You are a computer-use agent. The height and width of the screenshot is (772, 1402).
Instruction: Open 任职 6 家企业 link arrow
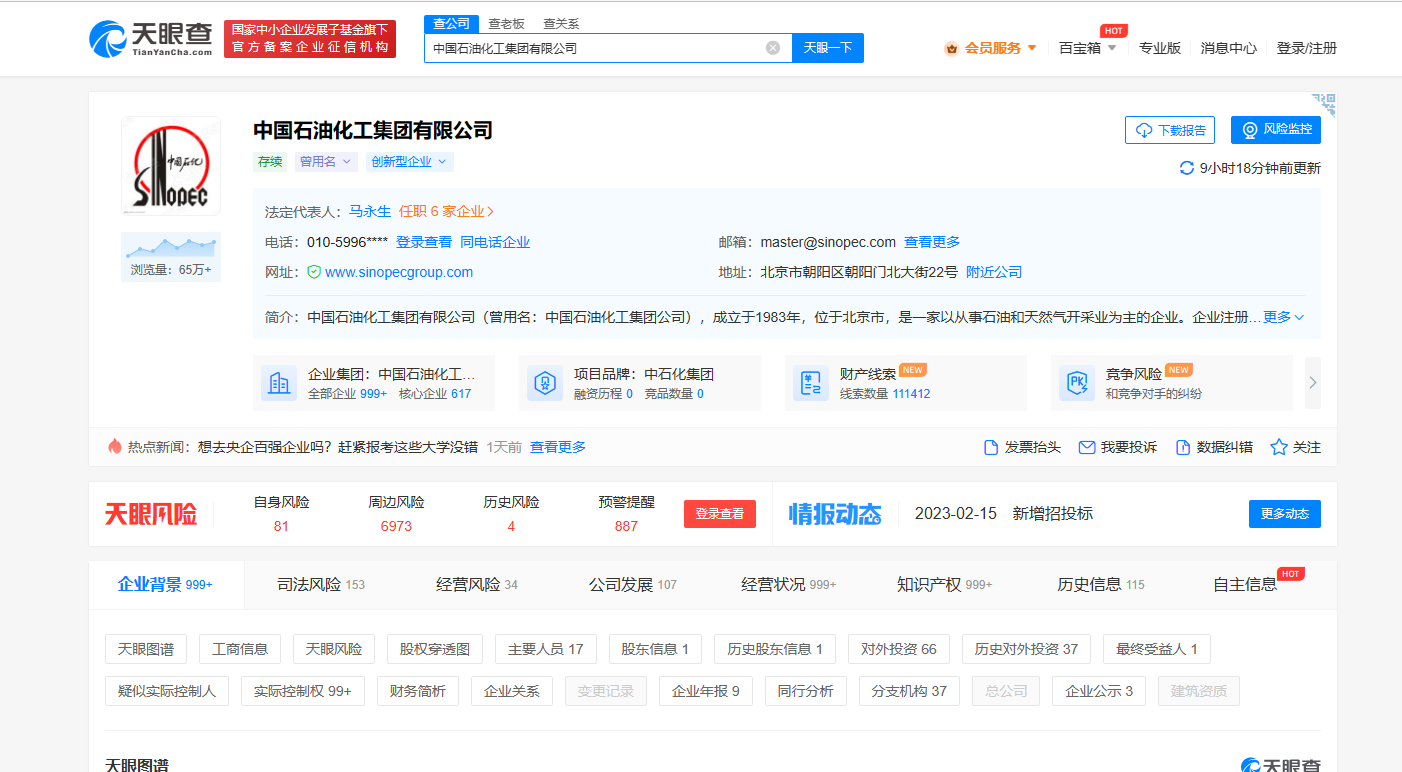click(447, 211)
